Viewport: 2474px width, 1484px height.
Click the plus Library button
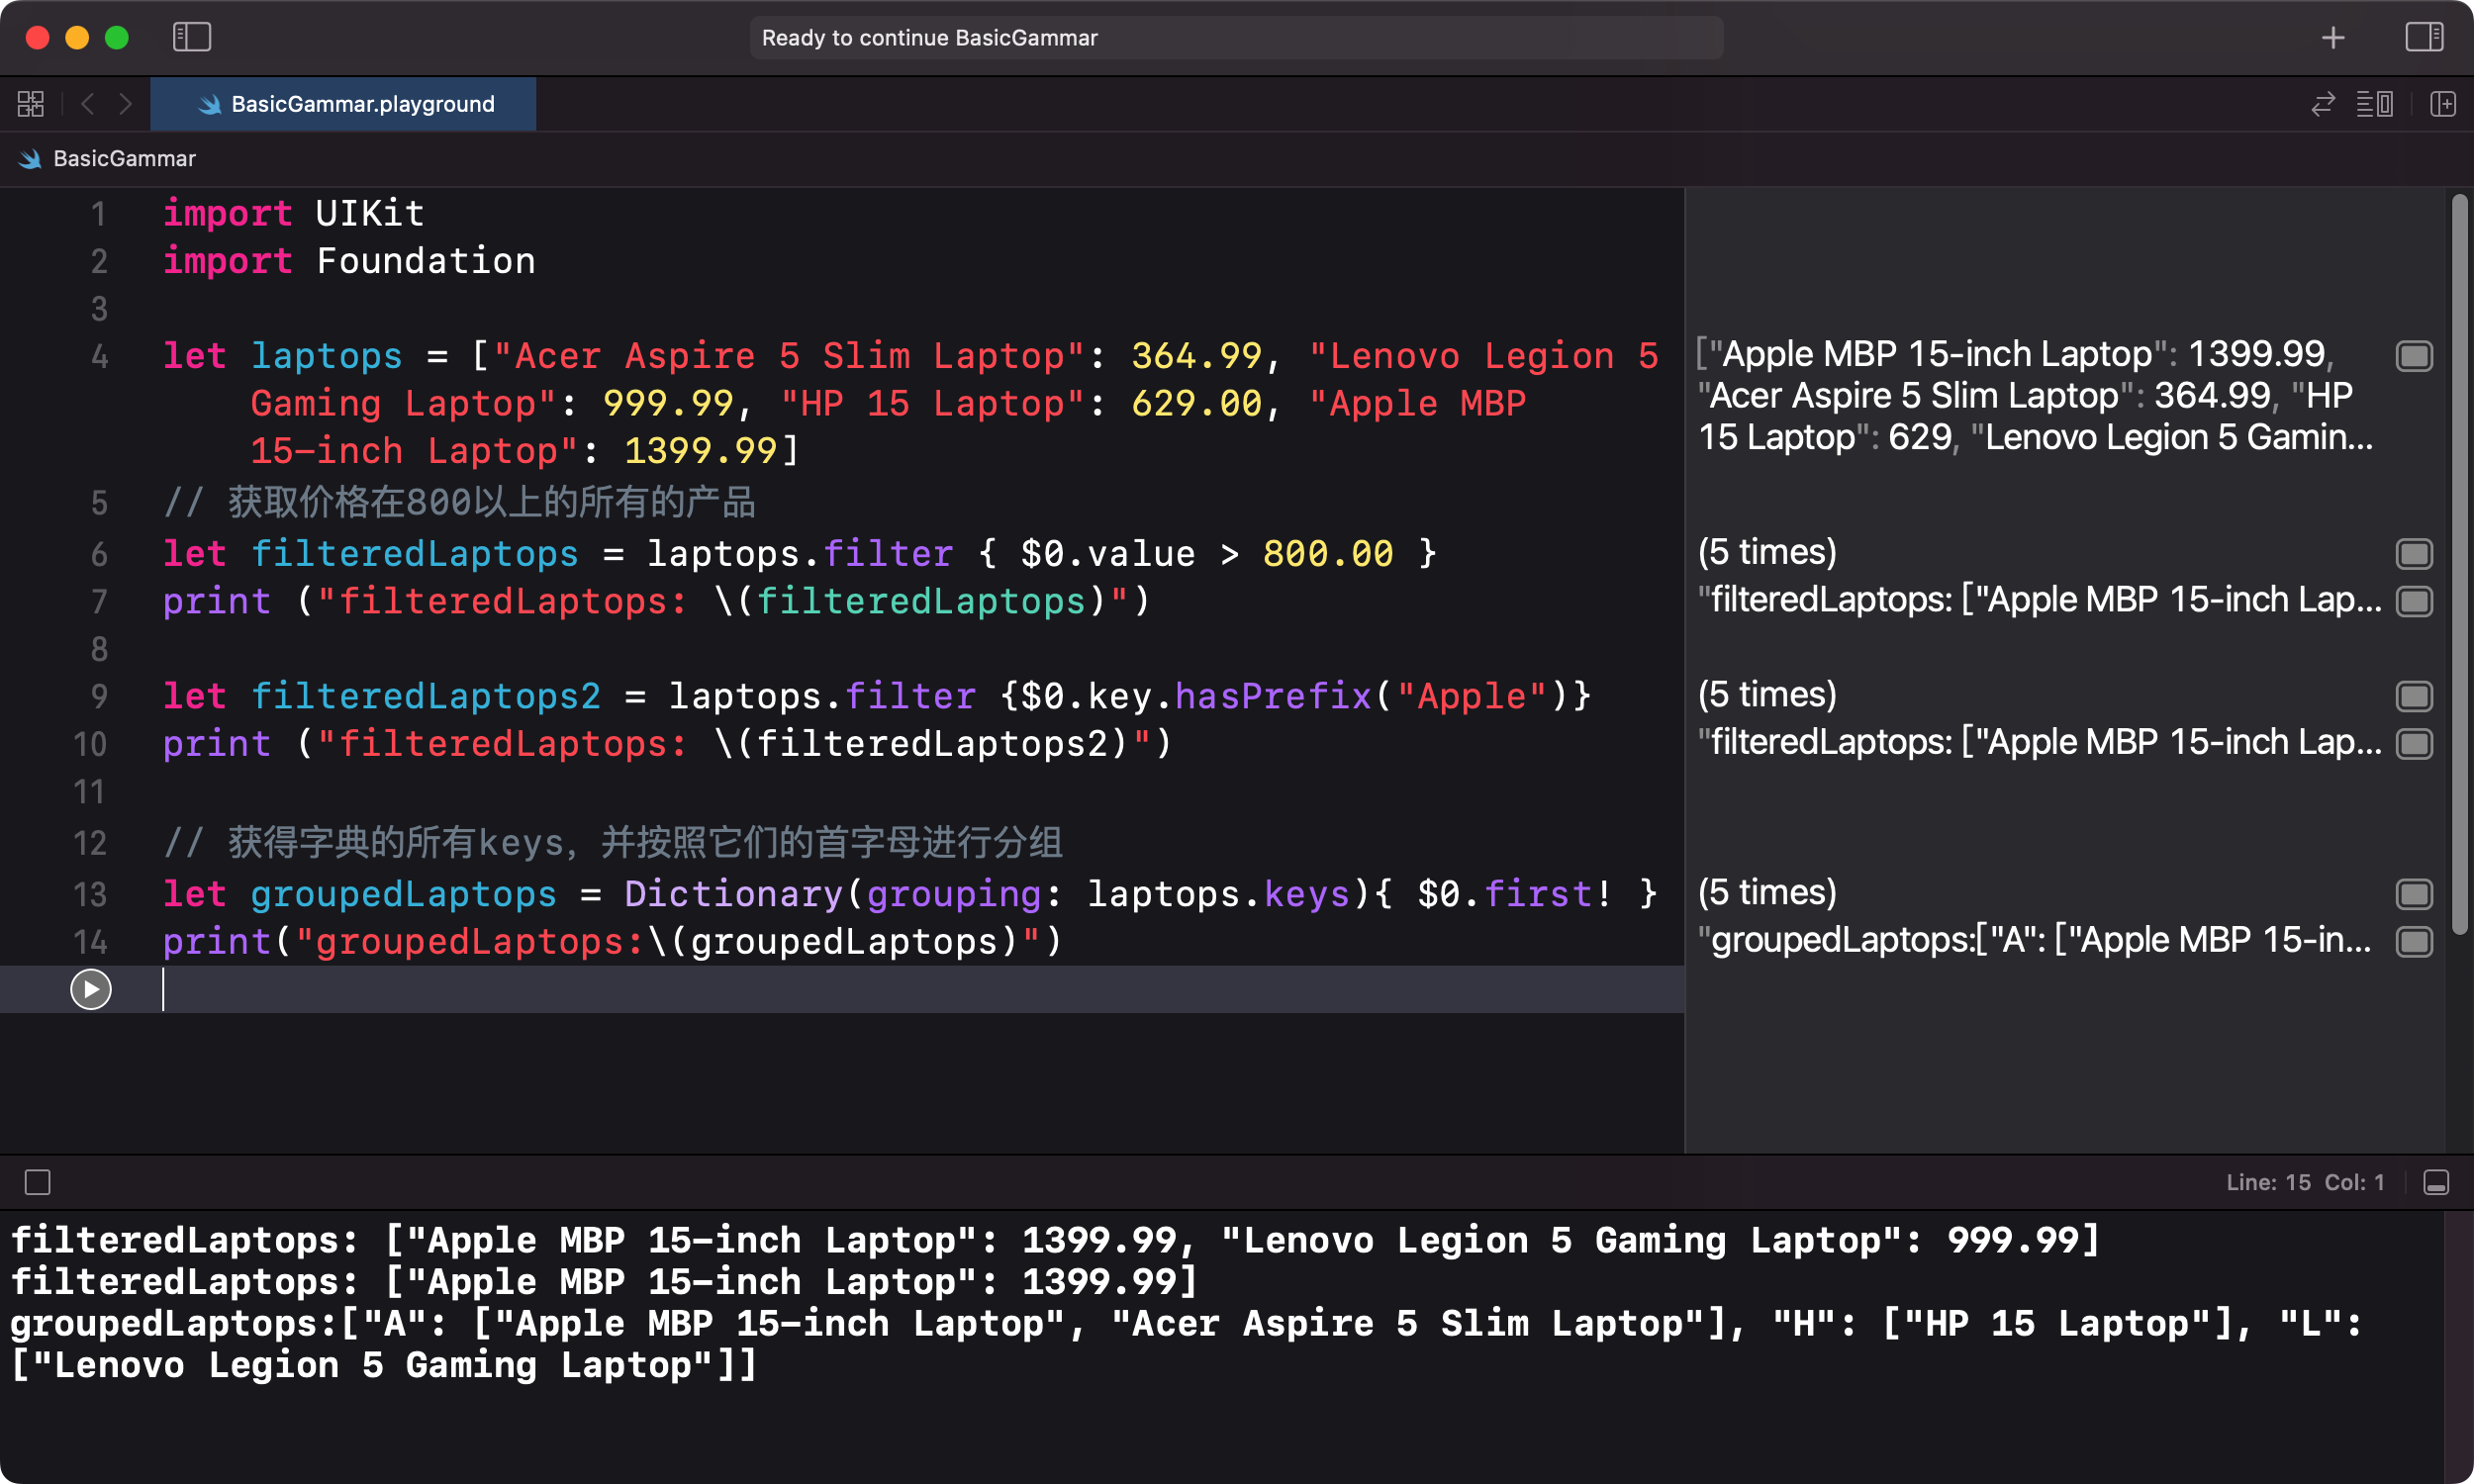coord(2333,37)
